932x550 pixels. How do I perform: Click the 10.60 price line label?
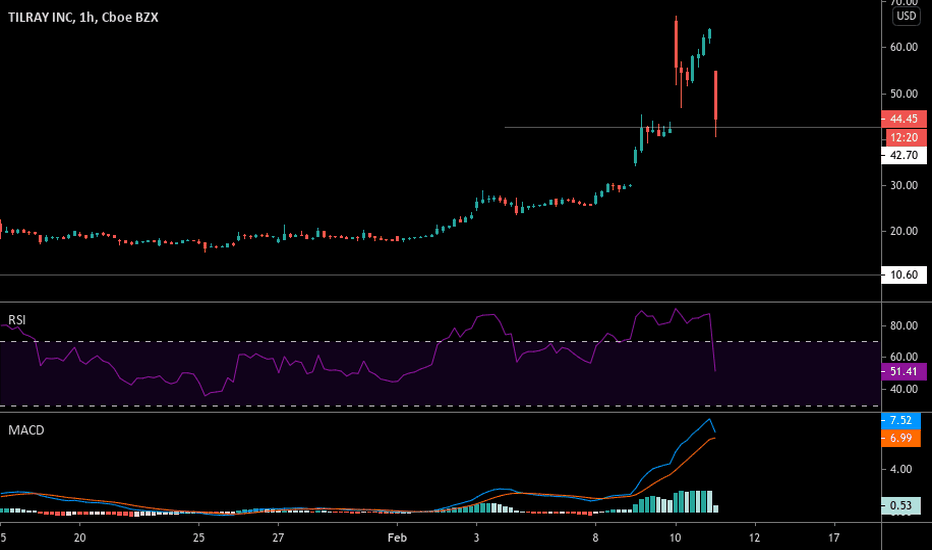tap(903, 275)
